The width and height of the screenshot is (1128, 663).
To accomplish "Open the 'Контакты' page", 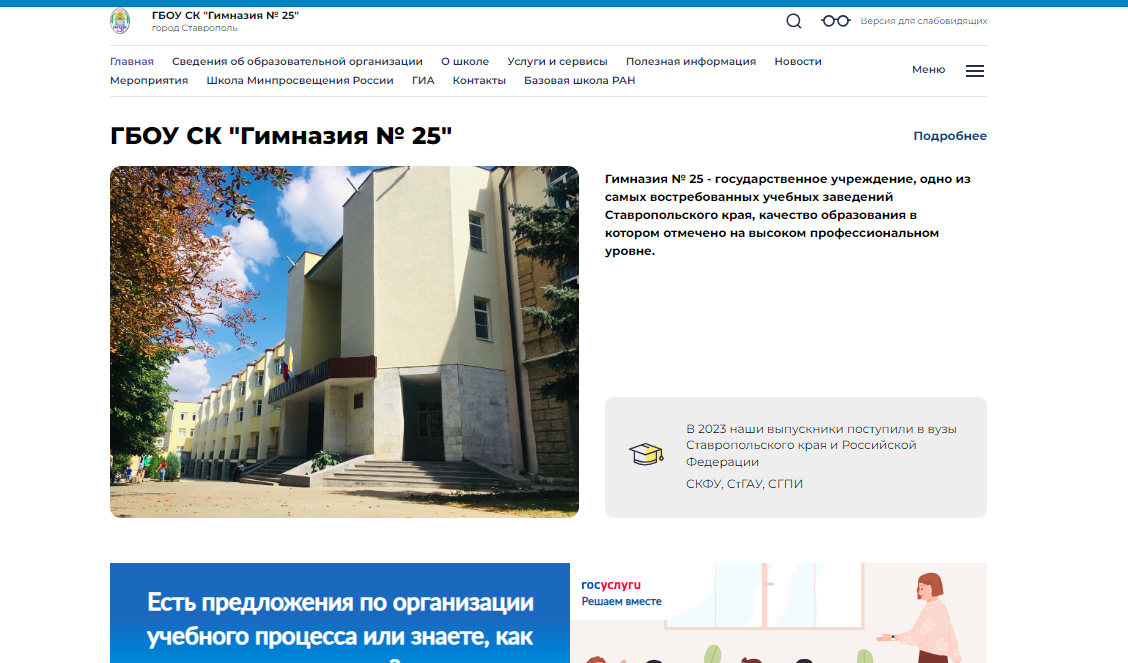I will 479,80.
